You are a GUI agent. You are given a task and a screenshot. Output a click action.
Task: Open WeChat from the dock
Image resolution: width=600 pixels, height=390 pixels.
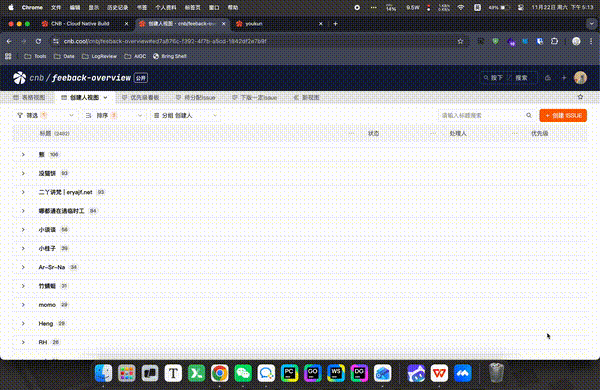pyautogui.click(x=243, y=373)
